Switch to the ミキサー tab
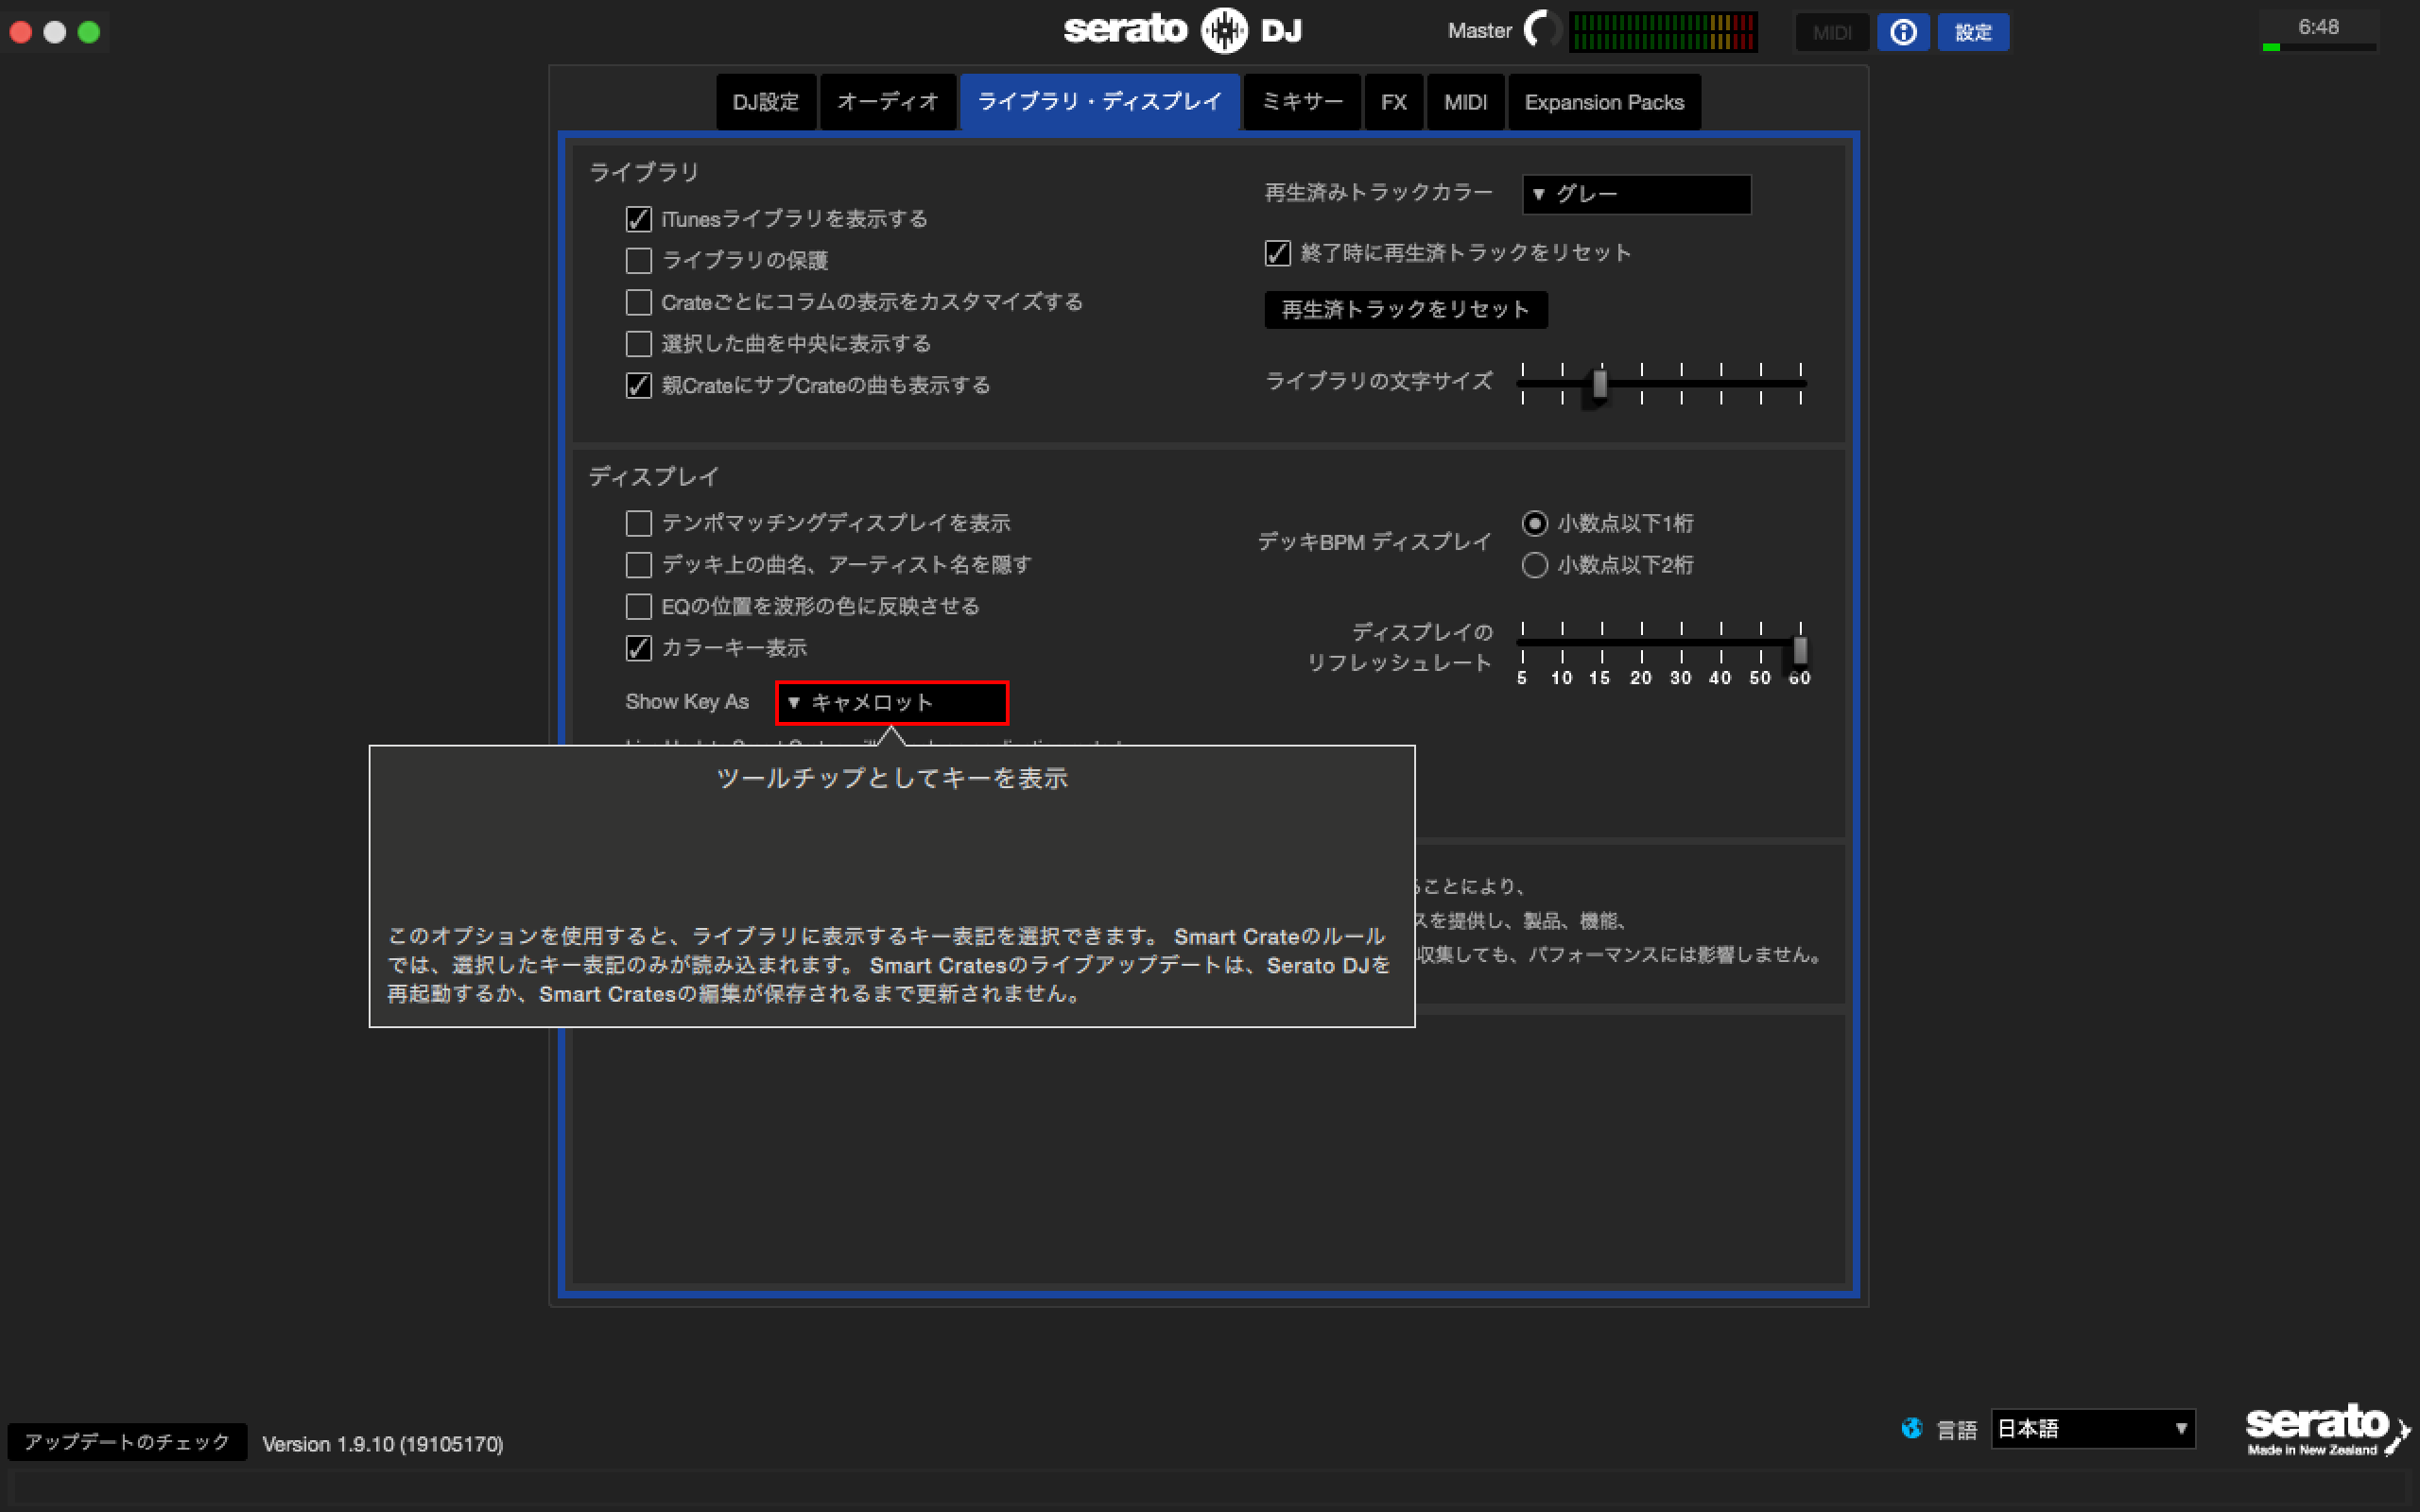The image size is (2420, 1512). 1302,102
